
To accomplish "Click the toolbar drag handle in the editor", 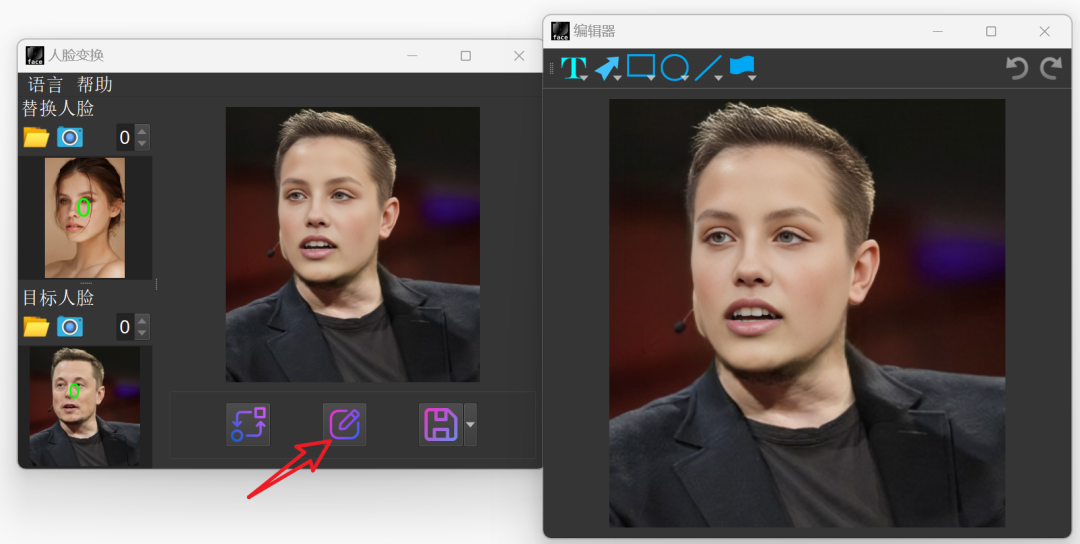I will point(551,68).
